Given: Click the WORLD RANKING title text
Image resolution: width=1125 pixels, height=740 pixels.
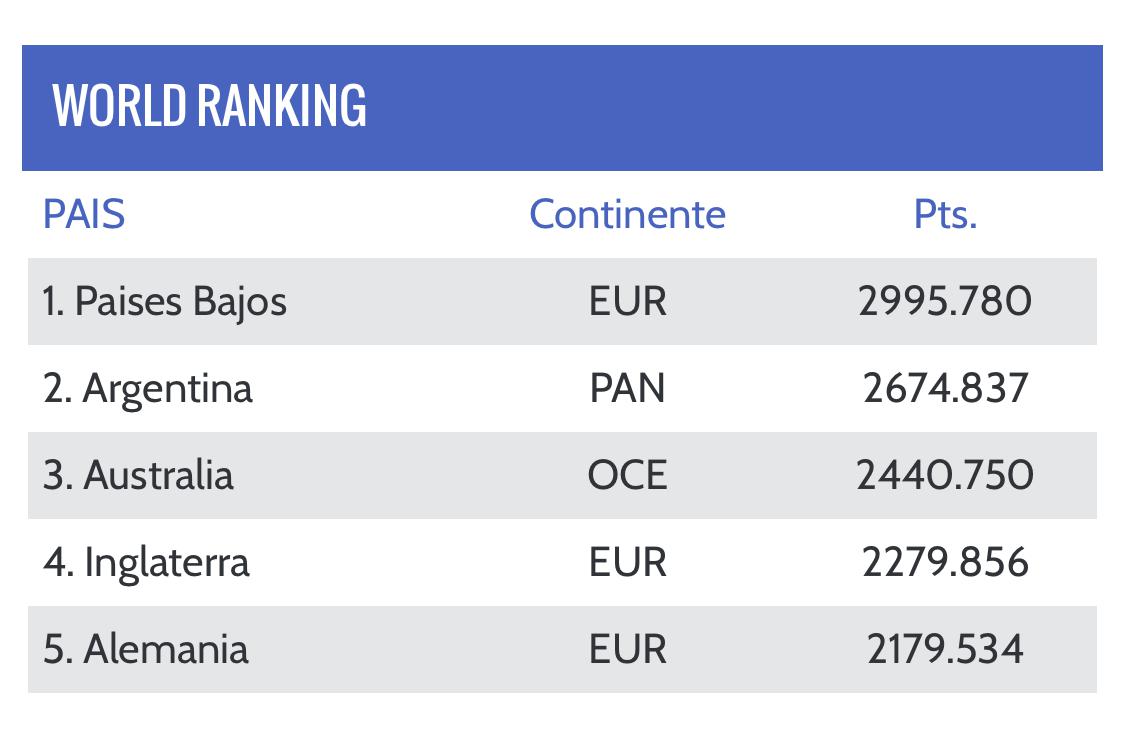Looking at the screenshot, I should [x=210, y=106].
